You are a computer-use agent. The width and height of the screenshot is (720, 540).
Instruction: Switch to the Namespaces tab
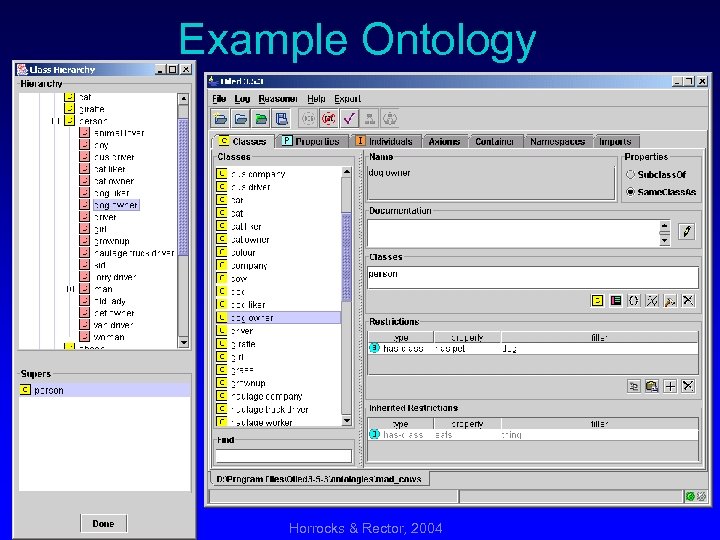click(558, 141)
